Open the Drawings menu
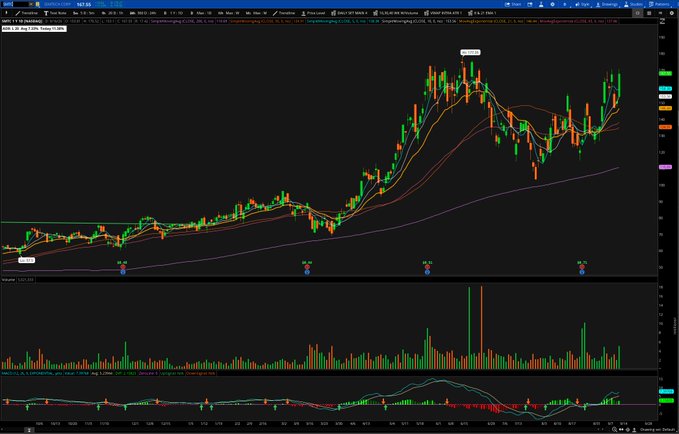 [x=607, y=4]
